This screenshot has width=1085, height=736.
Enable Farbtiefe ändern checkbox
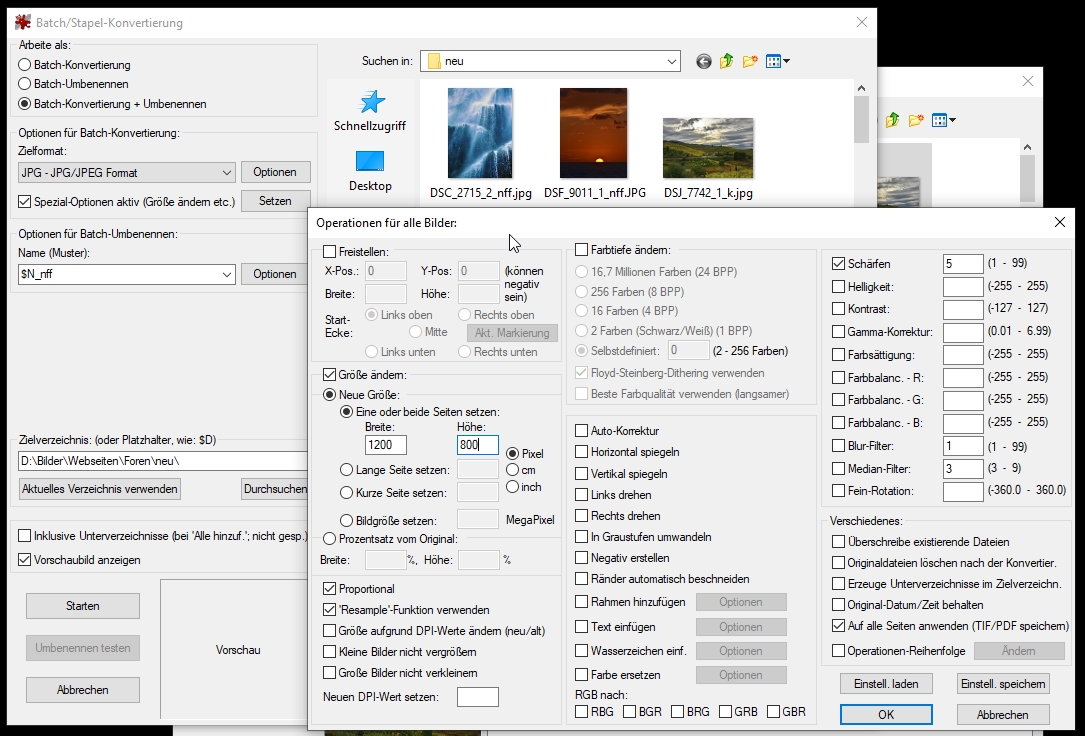coord(581,250)
